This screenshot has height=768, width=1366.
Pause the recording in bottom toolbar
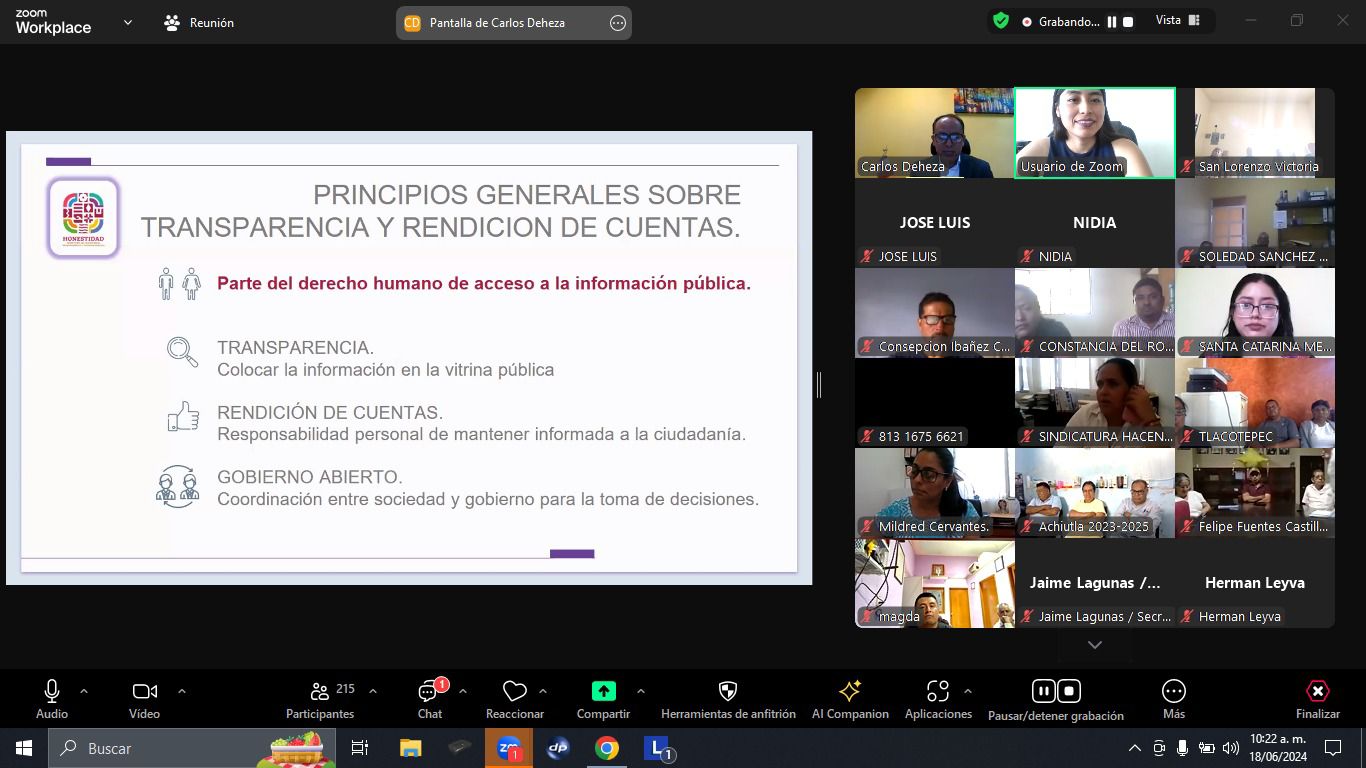[1043, 691]
